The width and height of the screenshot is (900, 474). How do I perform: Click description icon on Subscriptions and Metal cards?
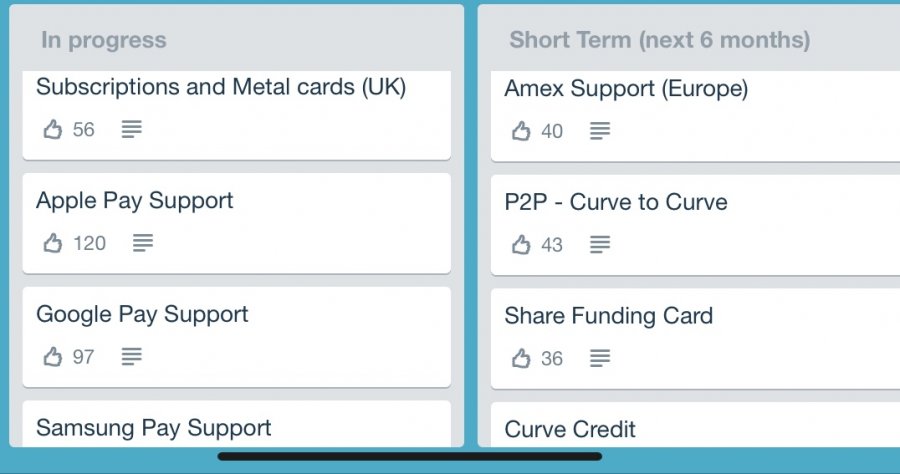click(132, 129)
